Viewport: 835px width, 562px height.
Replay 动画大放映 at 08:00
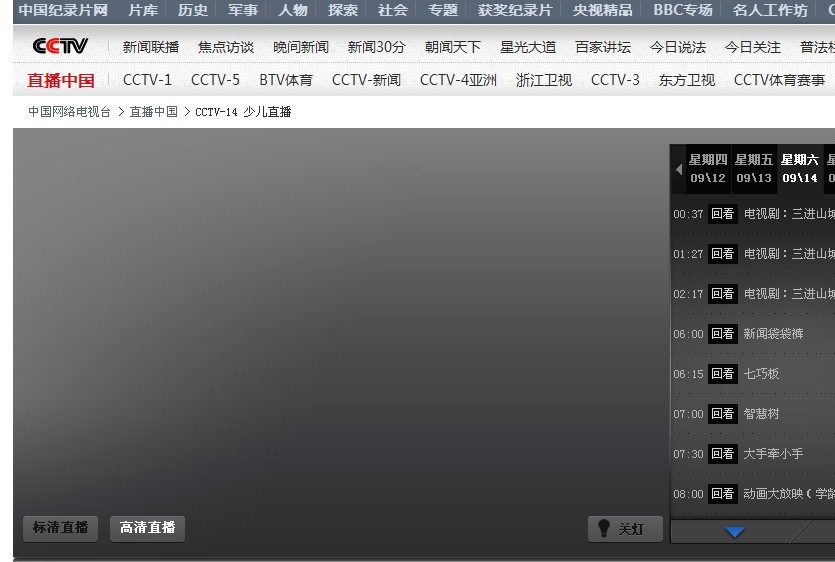723,493
